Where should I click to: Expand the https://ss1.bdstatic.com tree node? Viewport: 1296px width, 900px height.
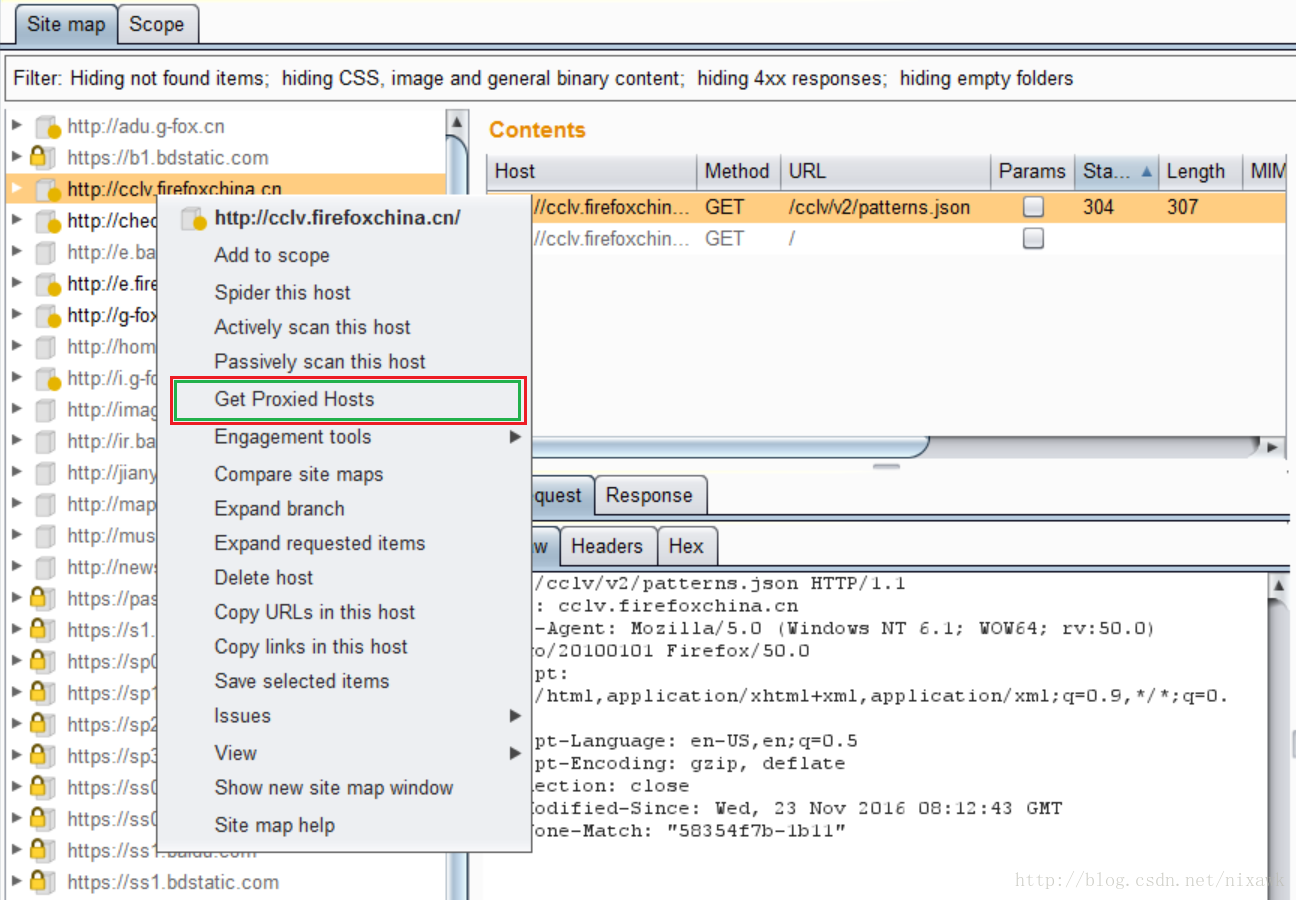pos(16,881)
